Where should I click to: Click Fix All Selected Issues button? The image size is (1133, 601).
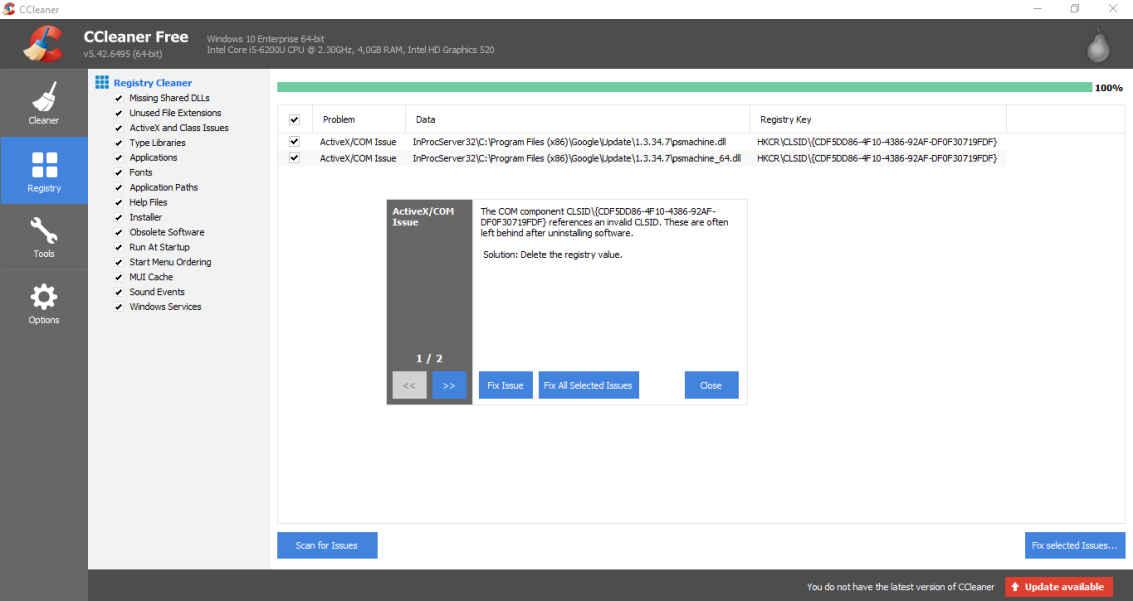(588, 385)
